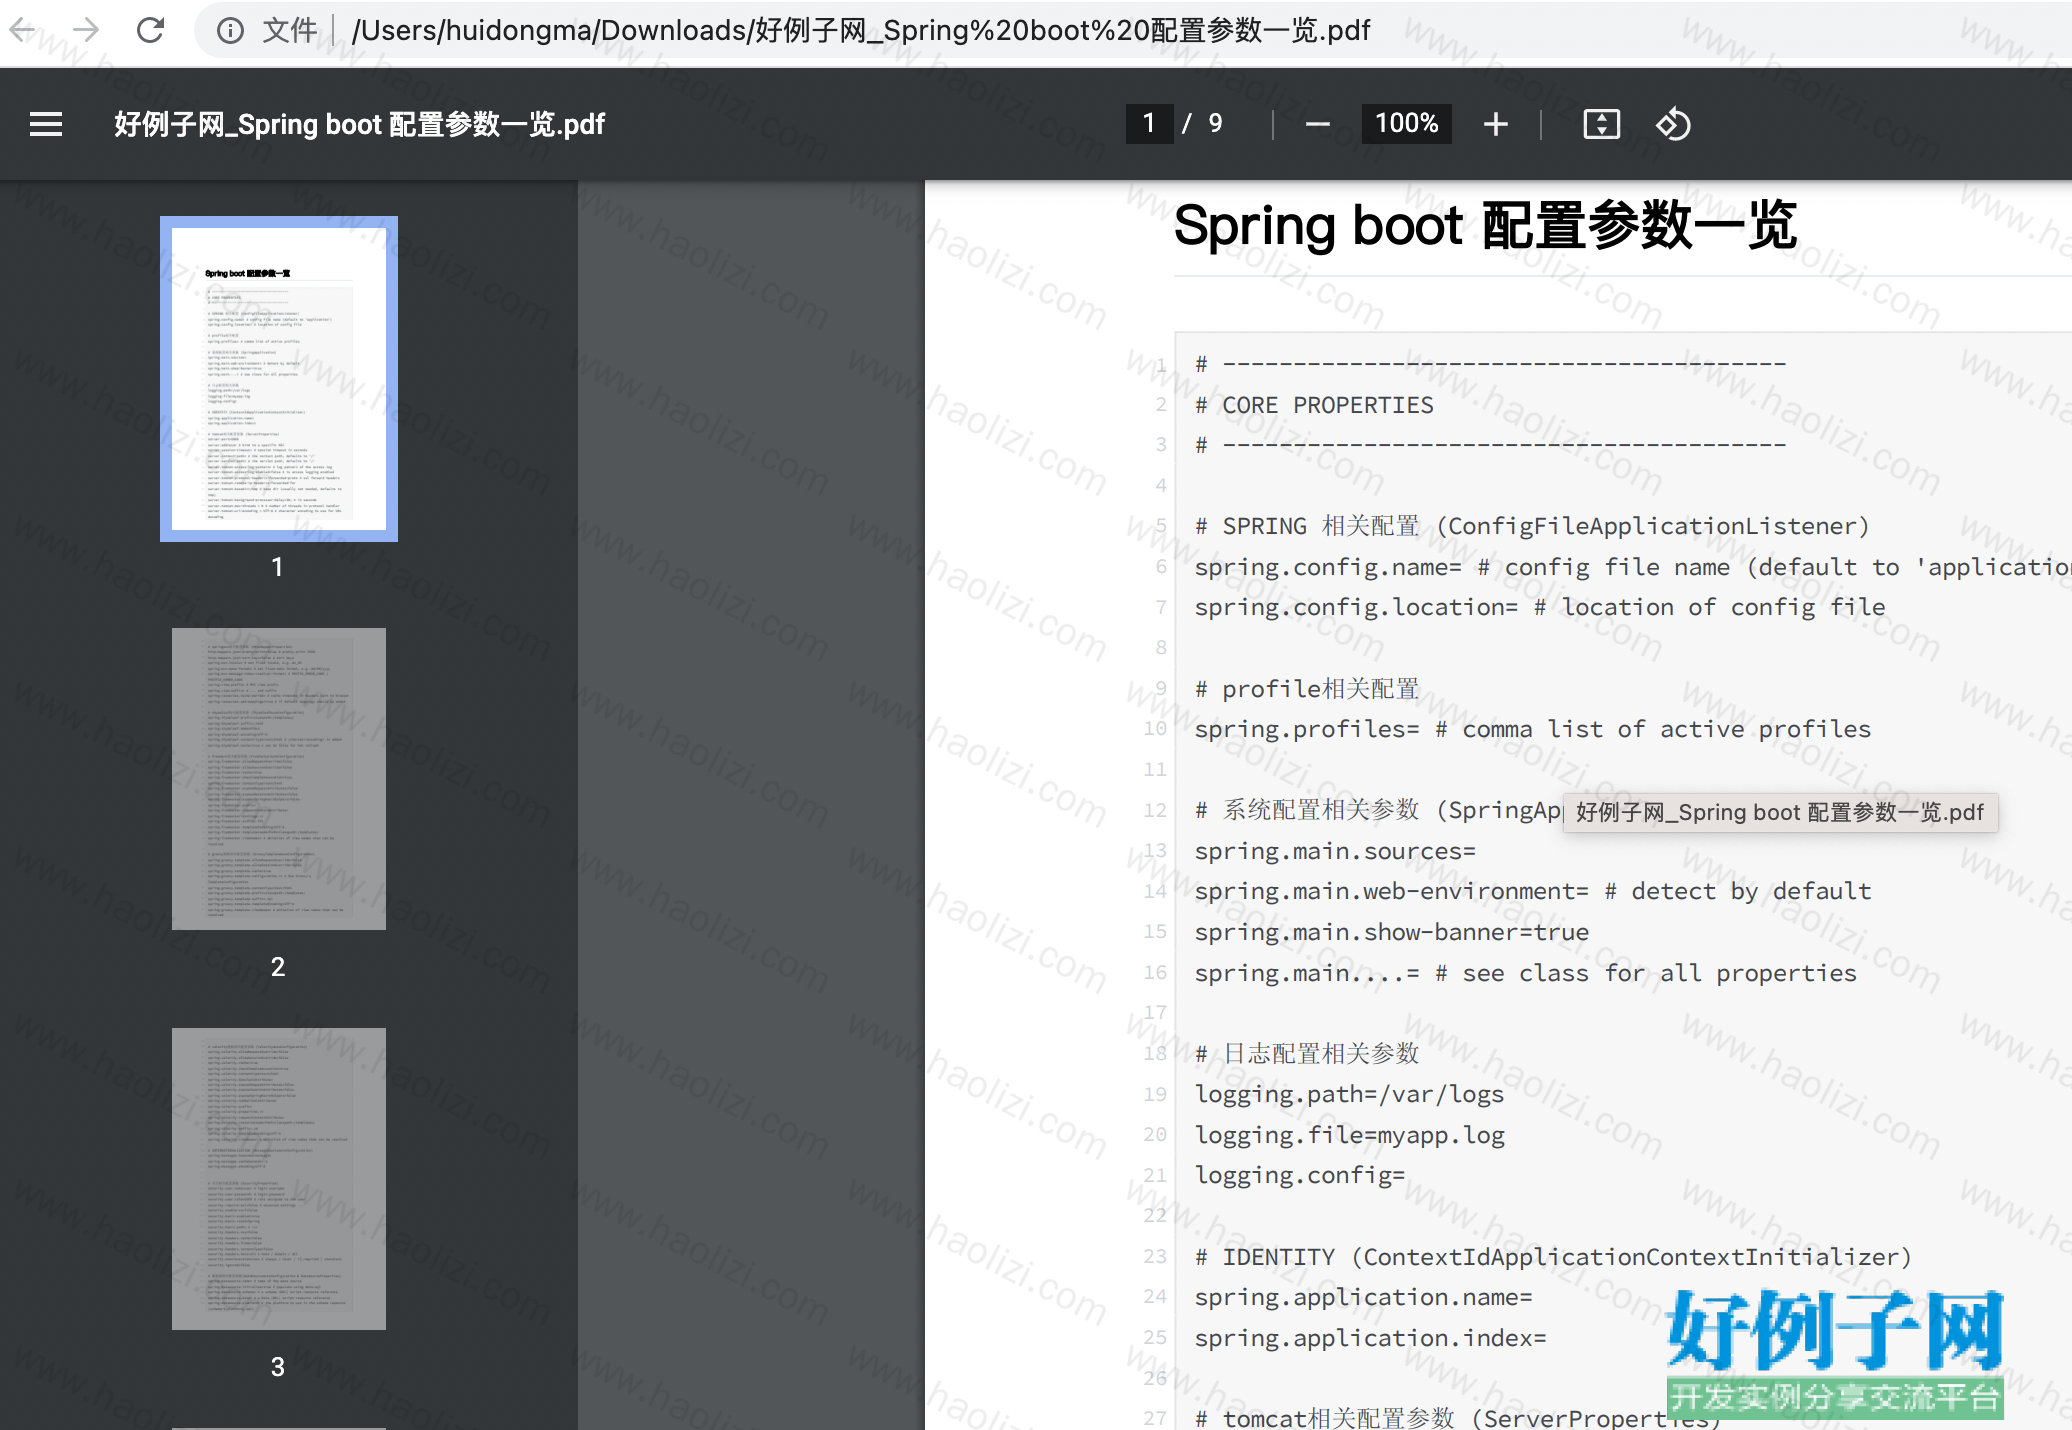Click the "logging.config=" line
Viewport: 2072px width, 1430px height.
[1300, 1175]
